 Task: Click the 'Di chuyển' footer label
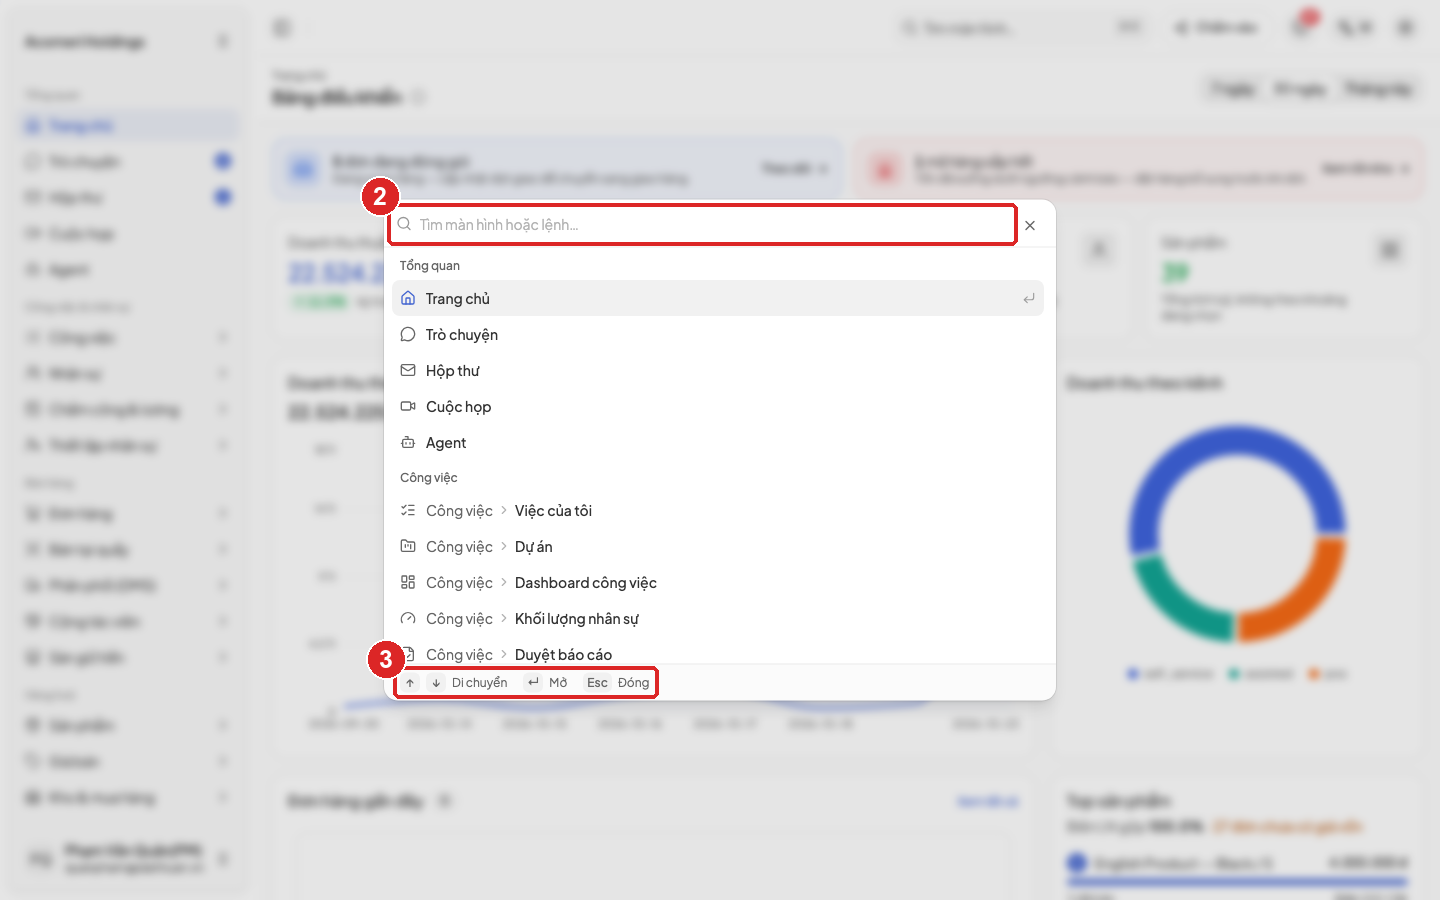tap(480, 683)
